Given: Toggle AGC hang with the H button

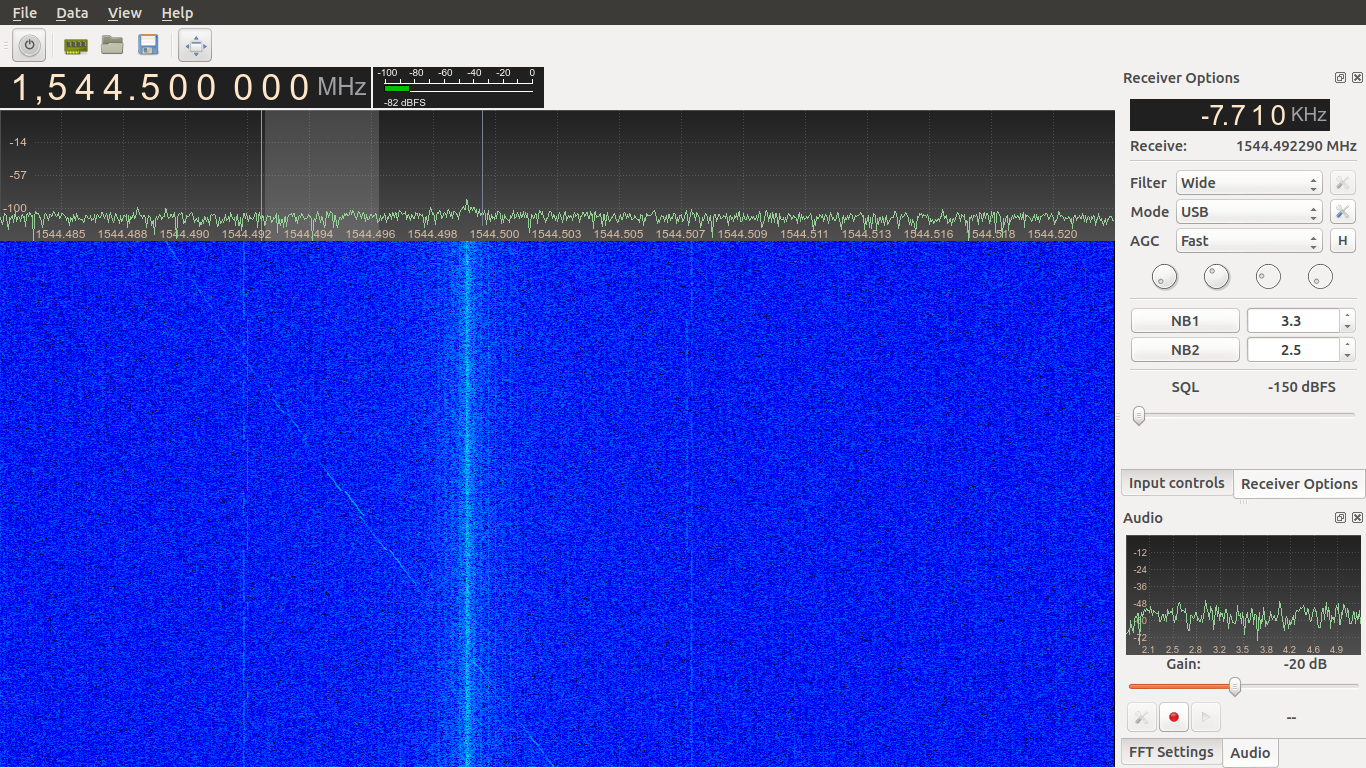Looking at the screenshot, I should tap(1342, 240).
